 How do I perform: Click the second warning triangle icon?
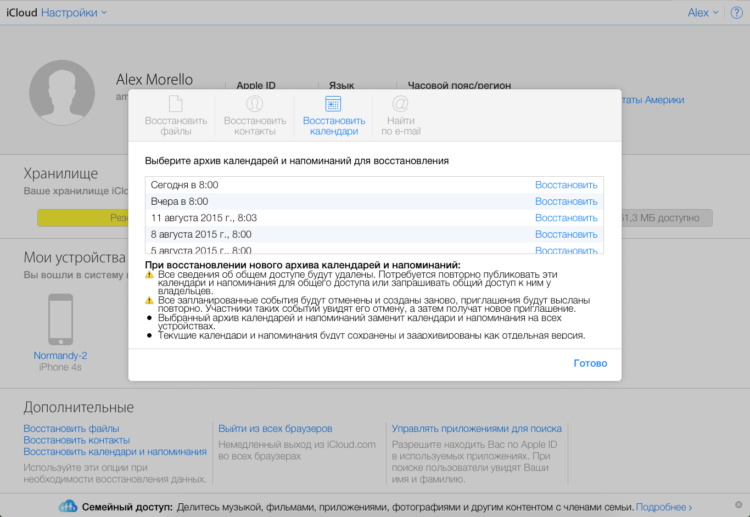[x=149, y=300]
